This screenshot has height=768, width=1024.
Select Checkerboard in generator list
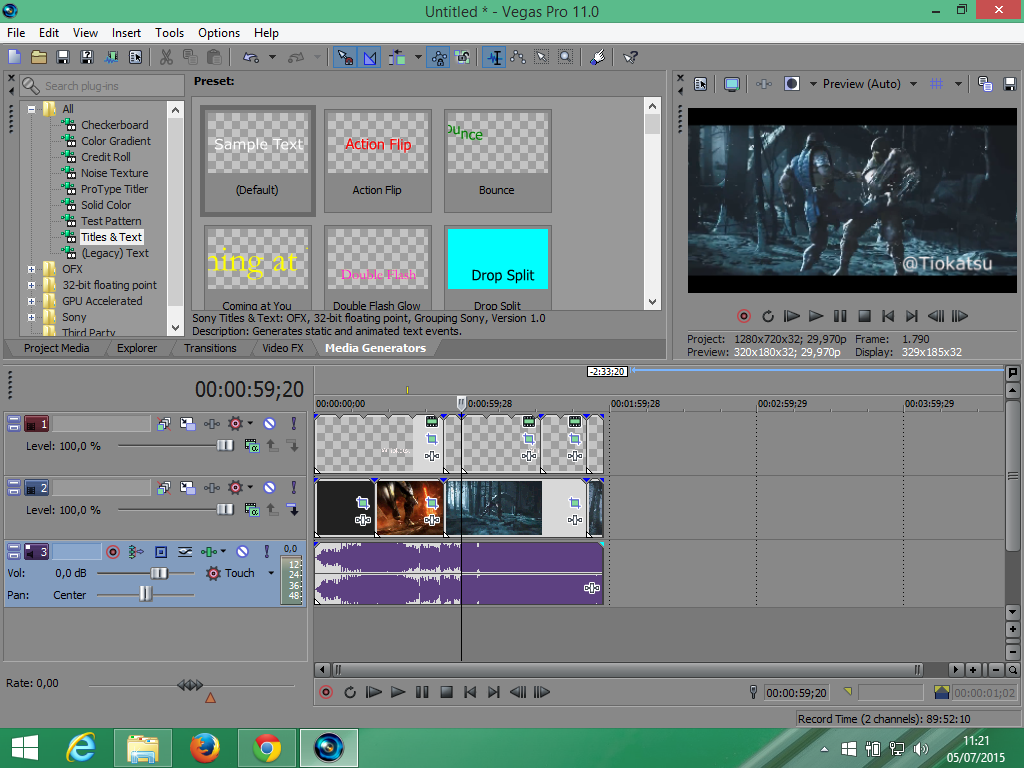coord(114,125)
